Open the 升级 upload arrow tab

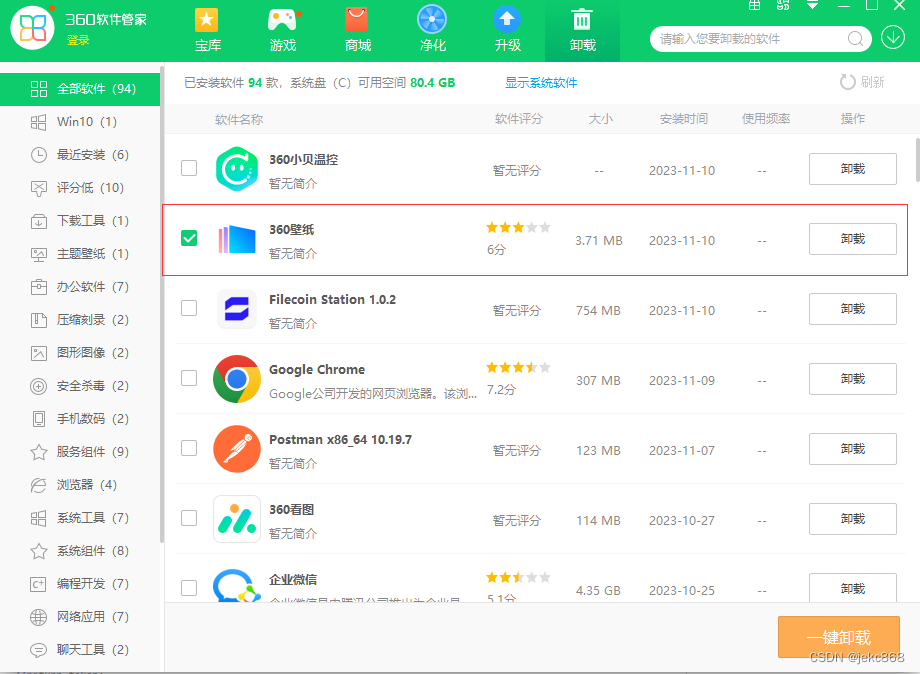pos(508,30)
